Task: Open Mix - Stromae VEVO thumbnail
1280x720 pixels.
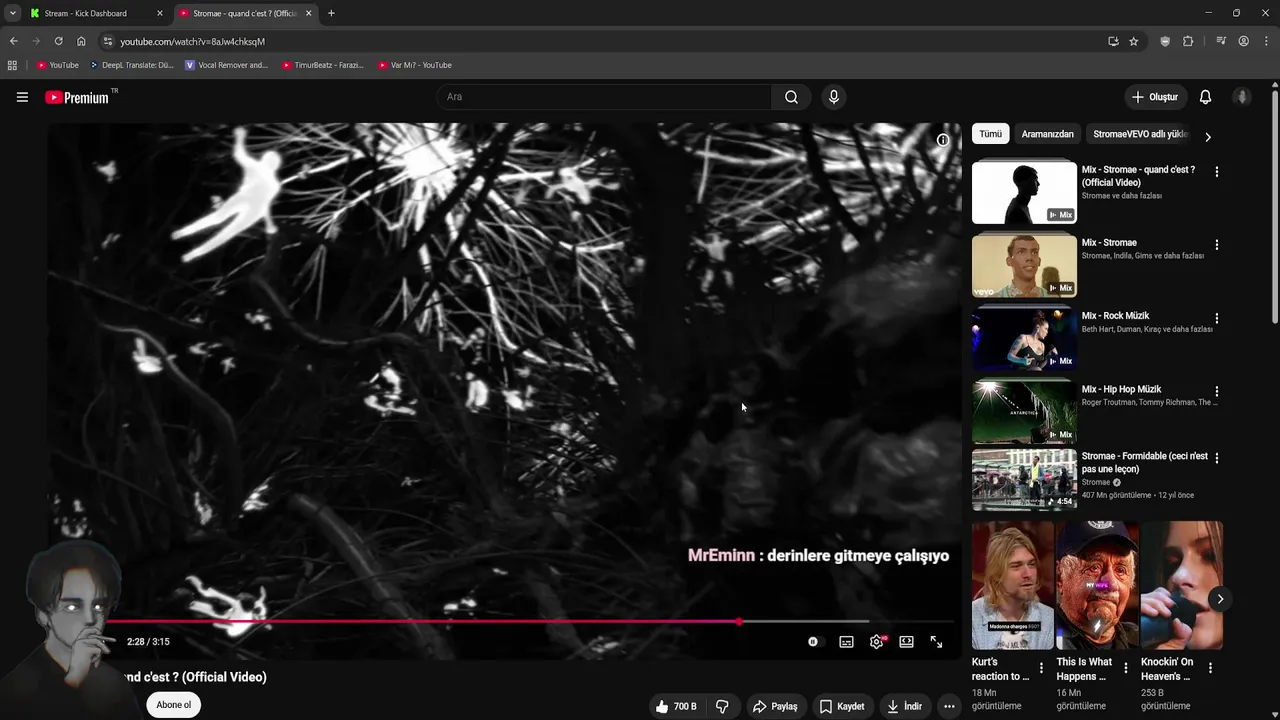Action: [1024, 265]
